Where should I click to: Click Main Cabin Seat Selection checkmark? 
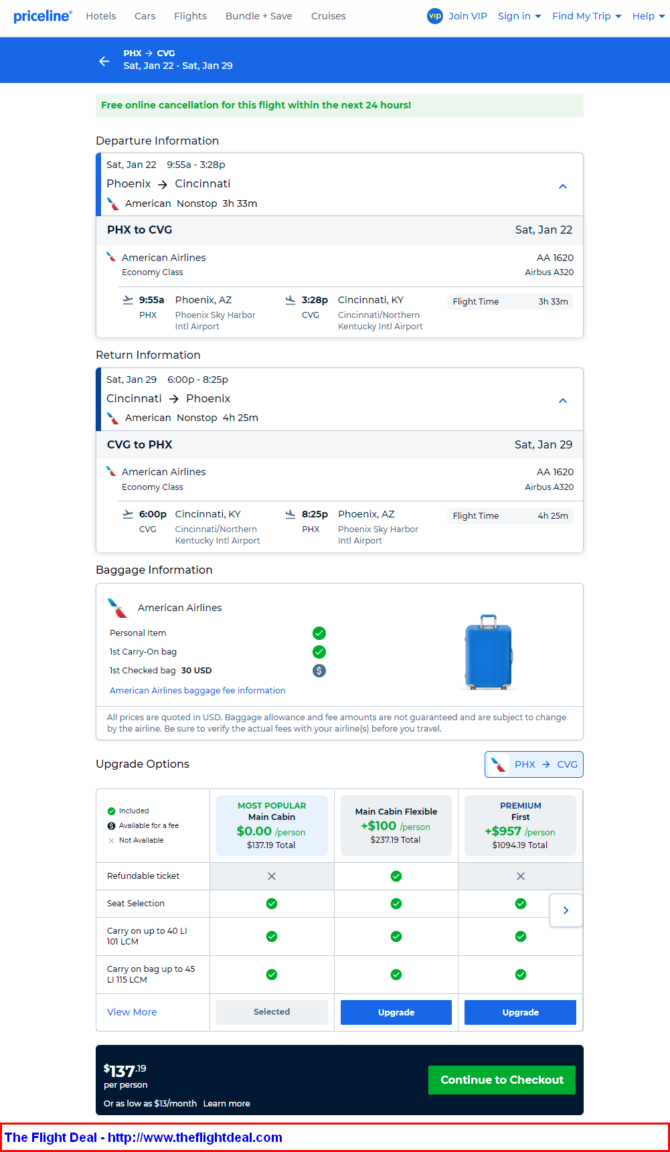(272, 904)
